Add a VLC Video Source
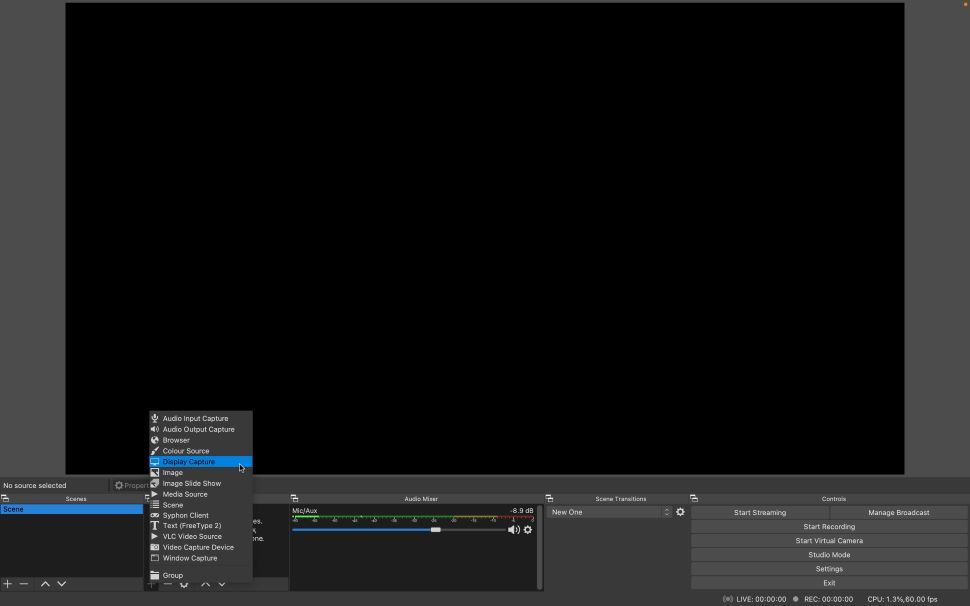 click(200, 537)
